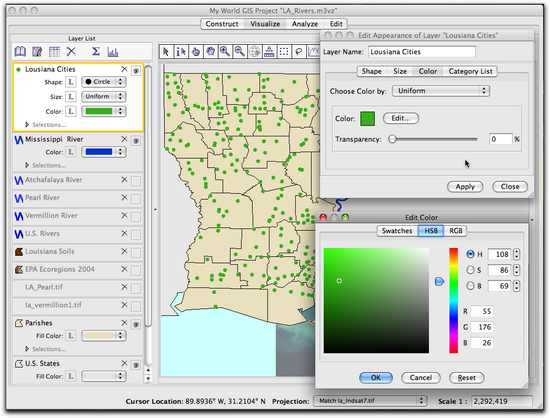Click the Transparency slider handle
The width and height of the screenshot is (550, 418).
coord(392,139)
